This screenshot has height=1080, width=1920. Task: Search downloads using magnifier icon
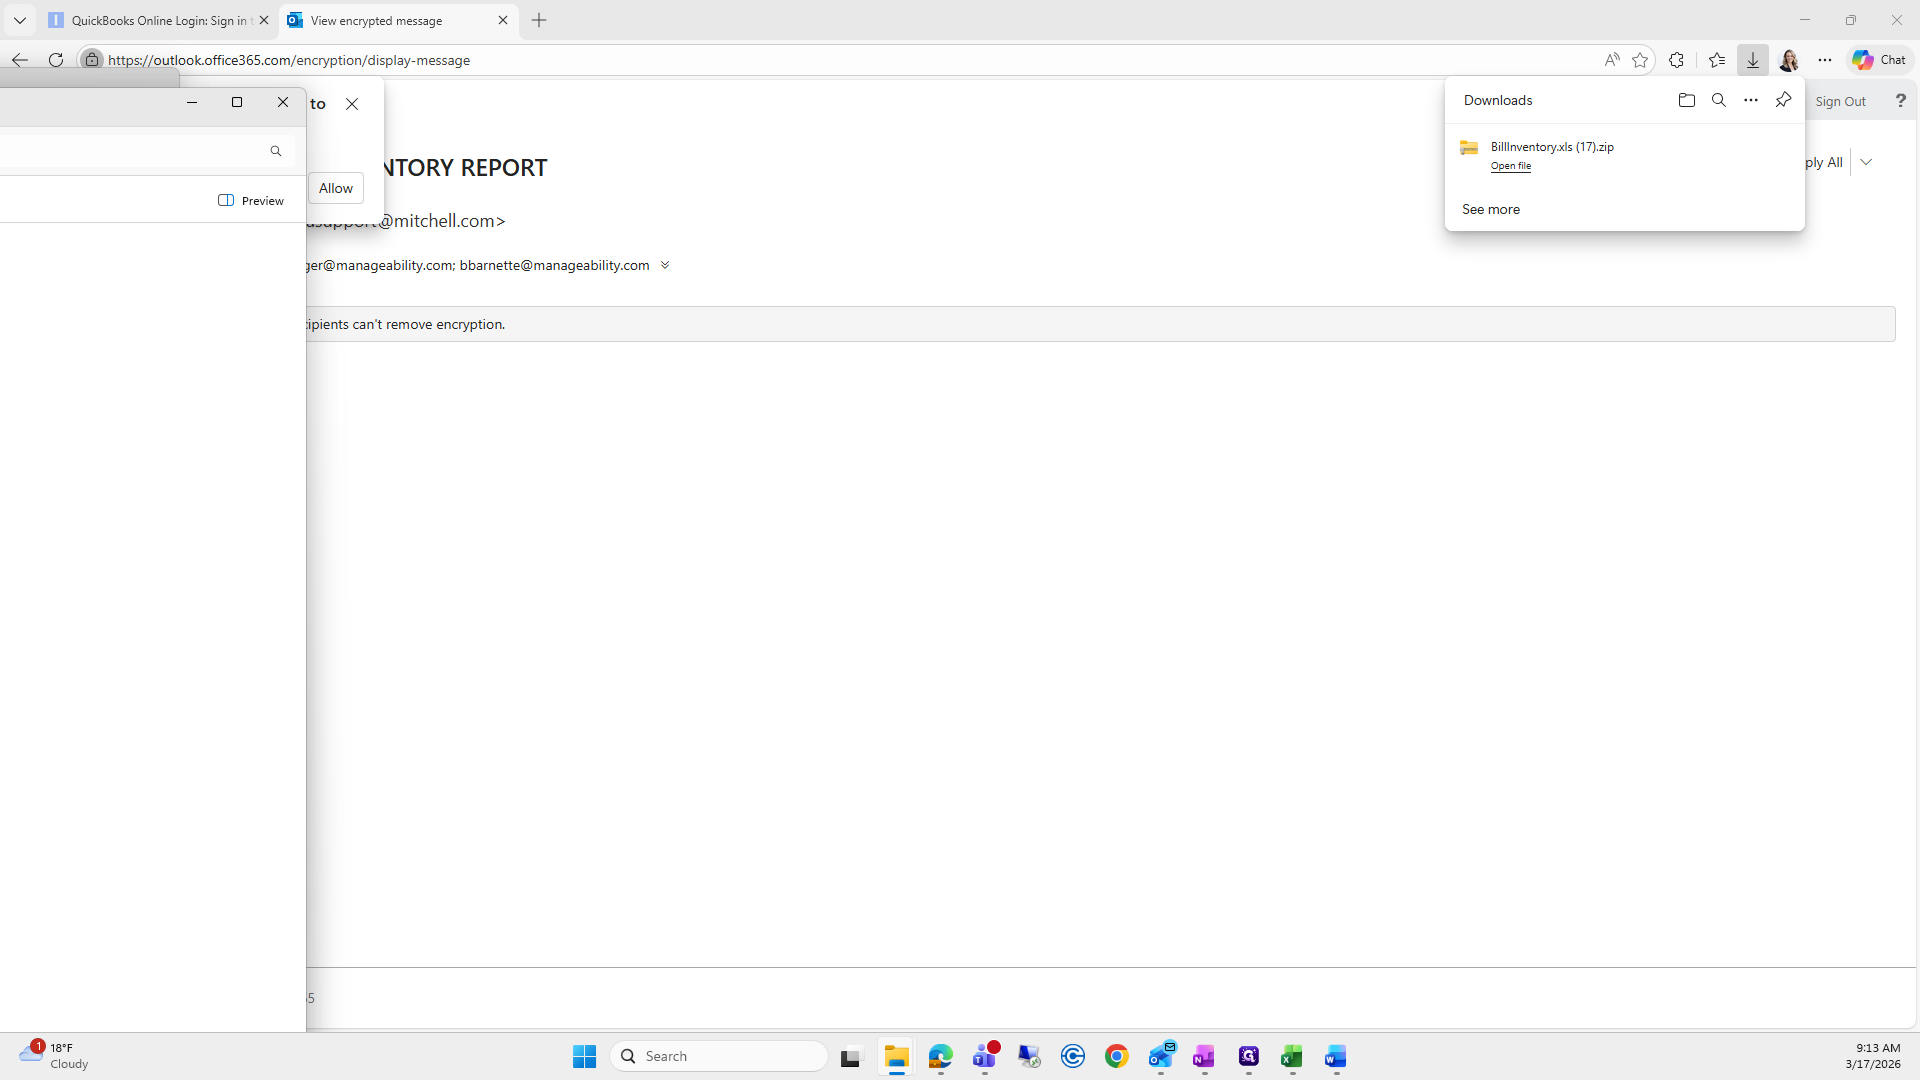[x=1718, y=100]
